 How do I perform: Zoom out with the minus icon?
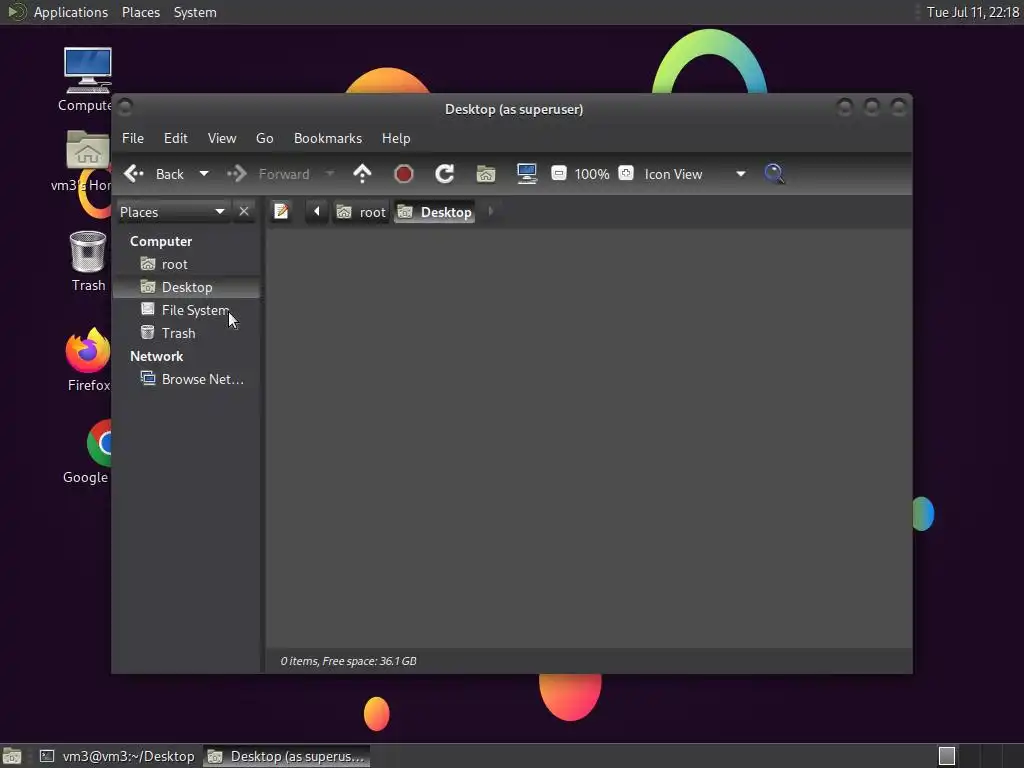pyautogui.click(x=558, y=173)
